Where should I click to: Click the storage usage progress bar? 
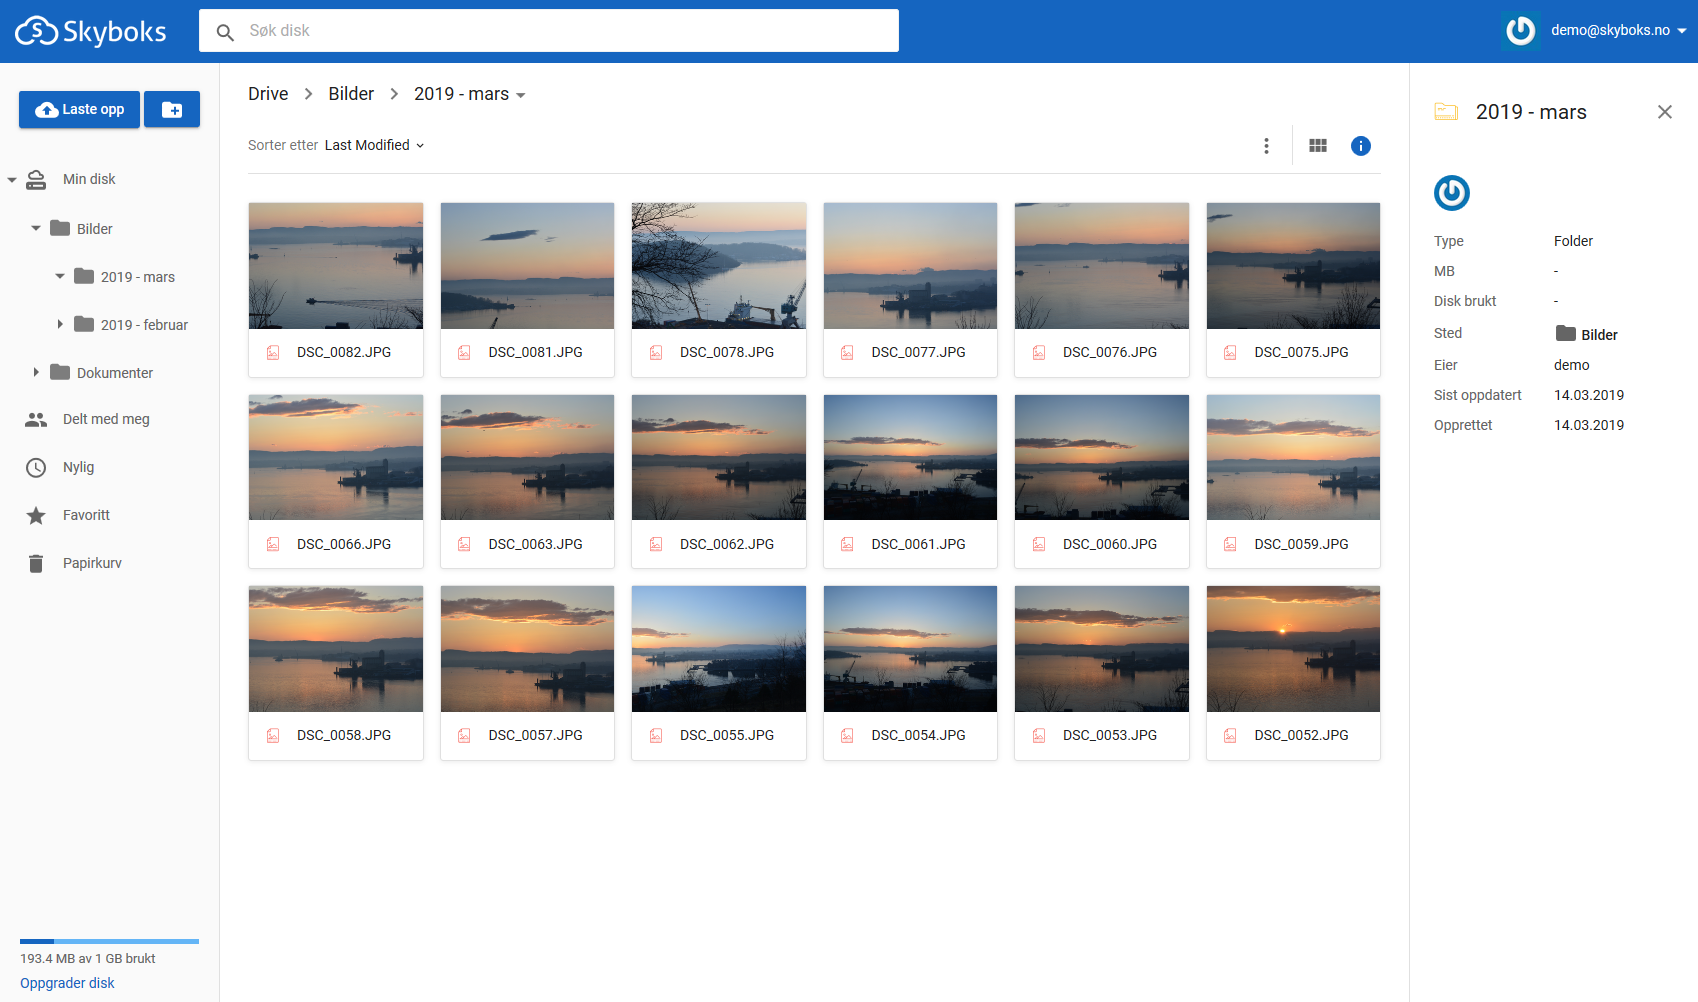point(109,941)
